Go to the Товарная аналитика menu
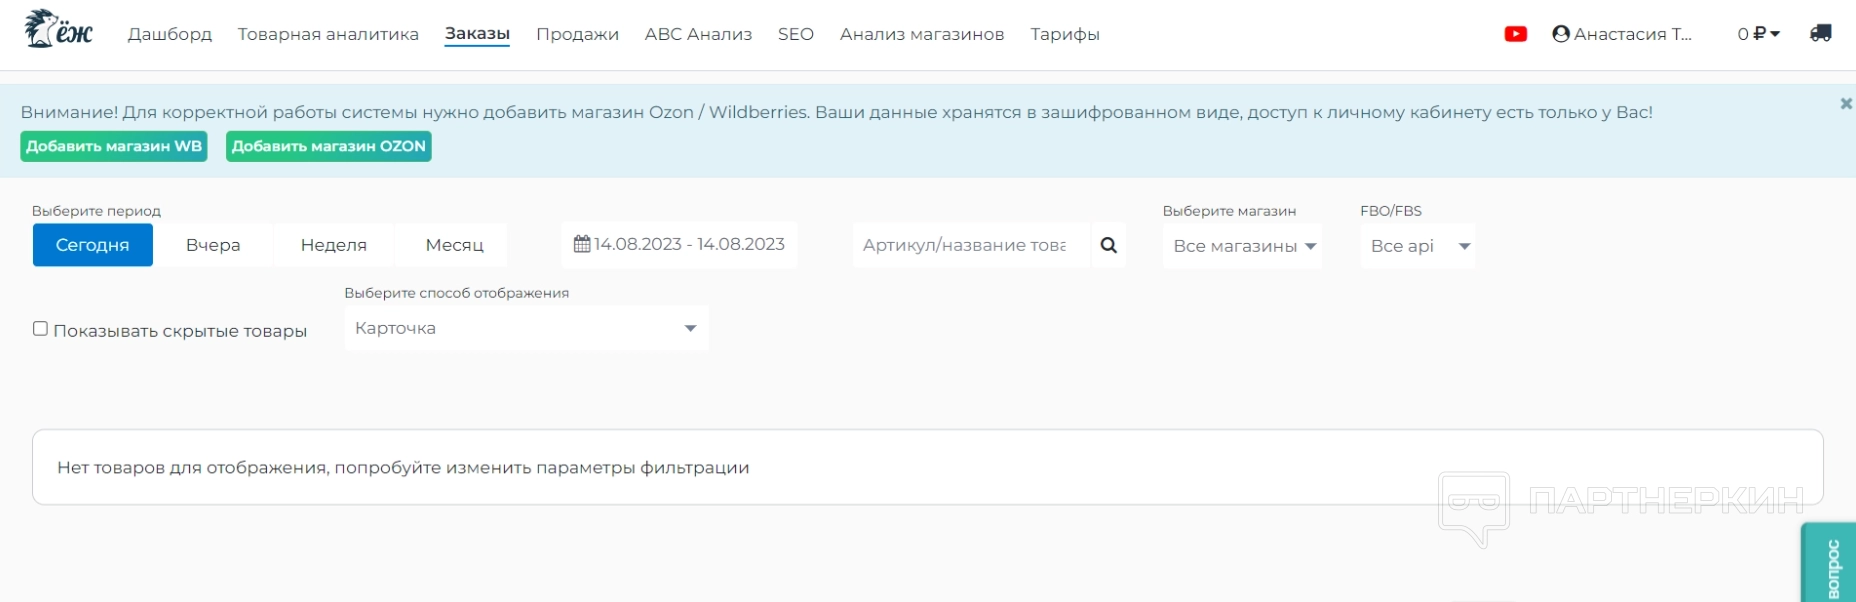Image resolution: width=1856 pixels, height=602 pixels. (x=328, y=34)
